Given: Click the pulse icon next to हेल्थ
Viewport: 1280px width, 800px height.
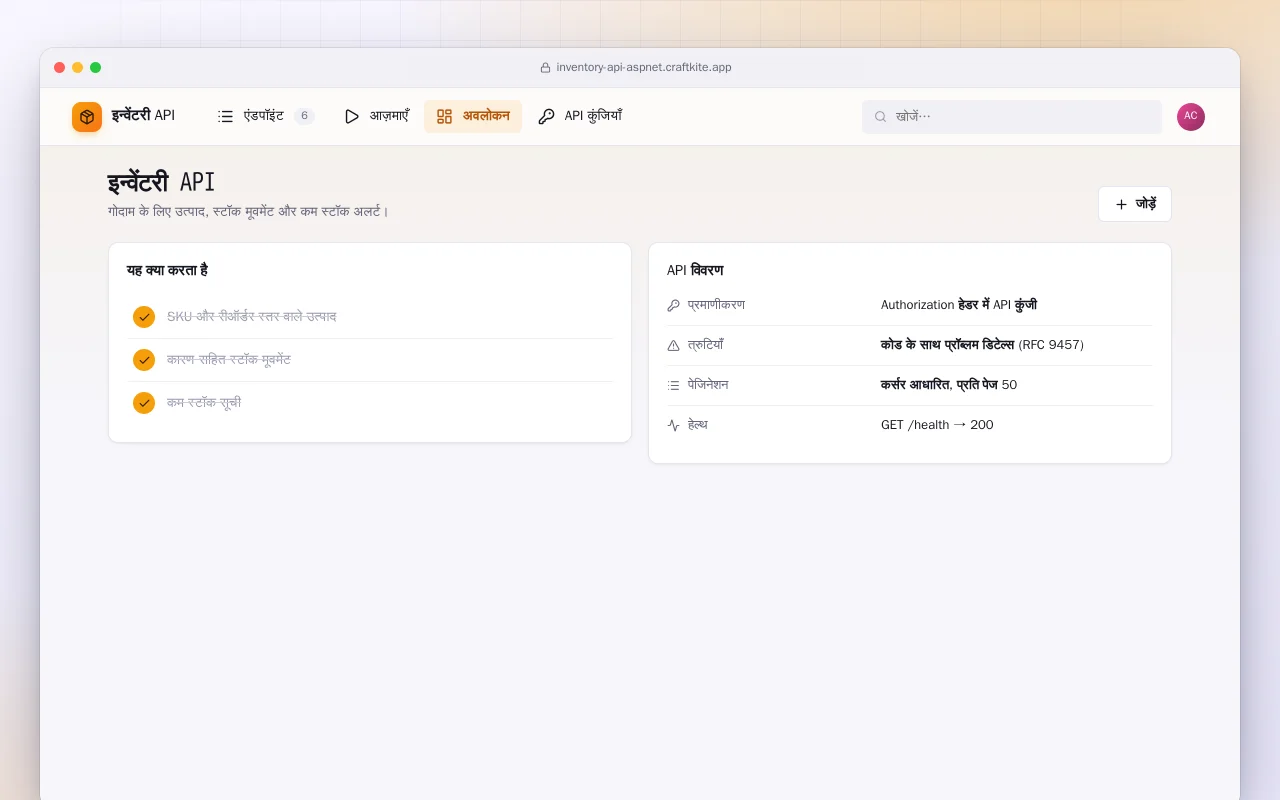Looking at the screenshot, I should [673, 425].
